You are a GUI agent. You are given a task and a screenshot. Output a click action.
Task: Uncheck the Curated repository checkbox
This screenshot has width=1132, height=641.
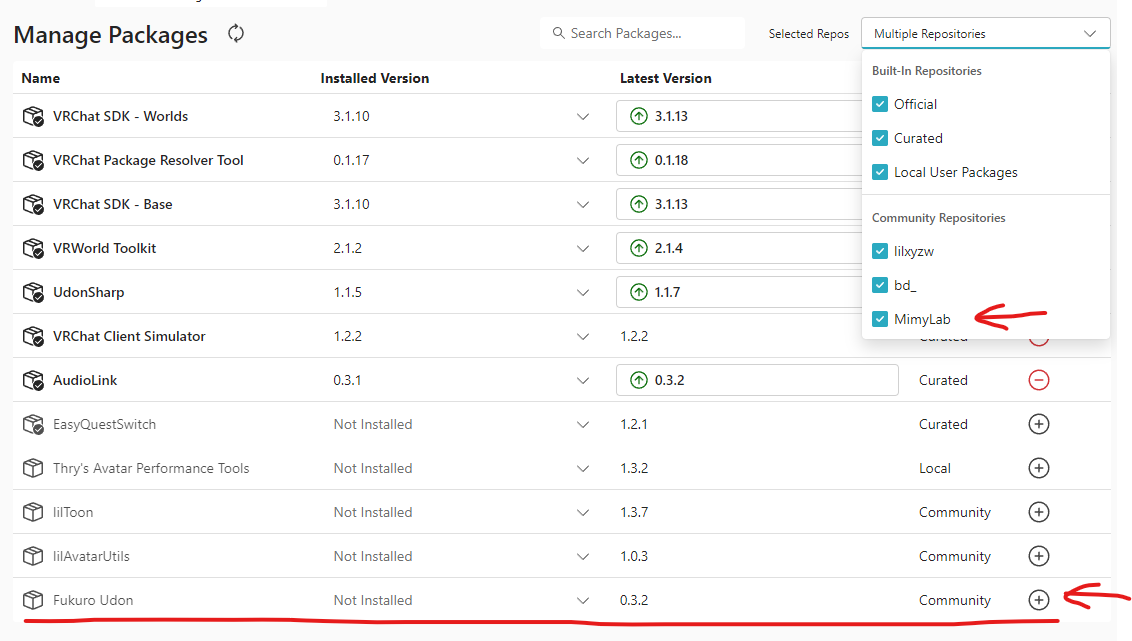[x=879, y=138]
